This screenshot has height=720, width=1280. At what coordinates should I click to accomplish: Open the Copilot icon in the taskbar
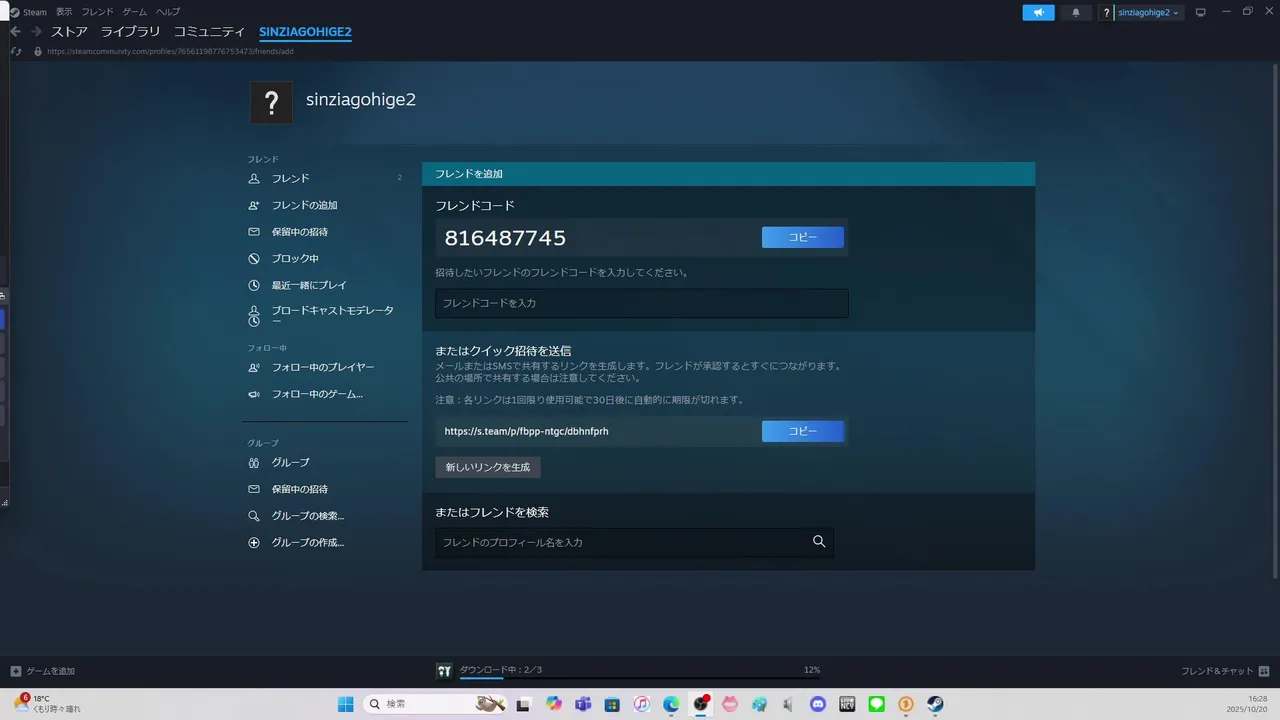(x=553, y=704)
